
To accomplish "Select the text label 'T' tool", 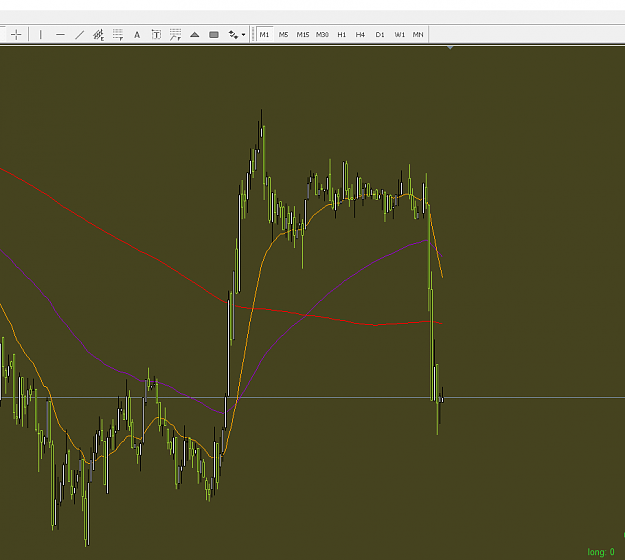I will (156, 35).
